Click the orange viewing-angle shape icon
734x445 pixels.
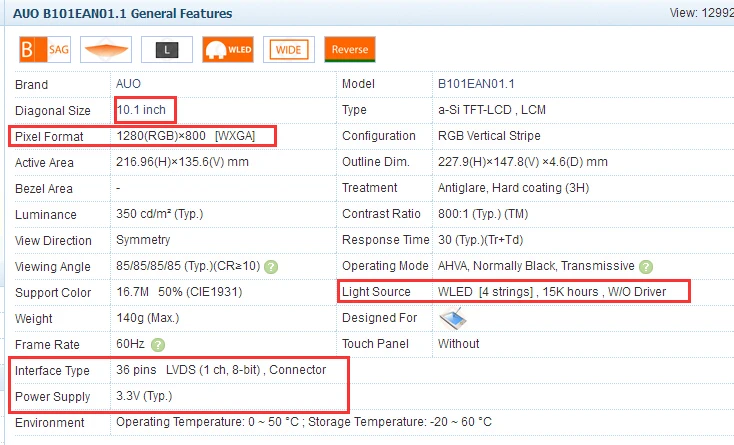(106, 49)
